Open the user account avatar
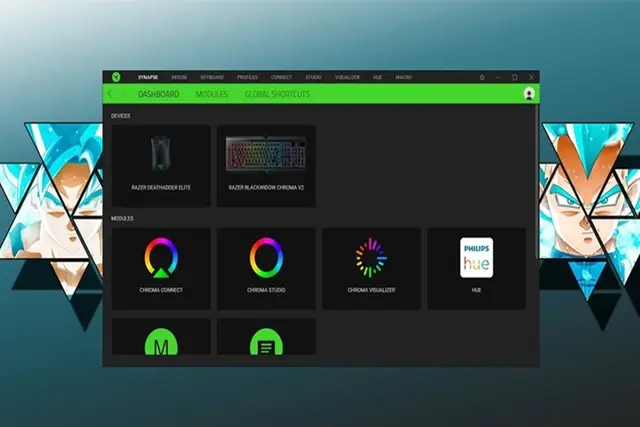640x427 pixels. (x=529, y=94)
